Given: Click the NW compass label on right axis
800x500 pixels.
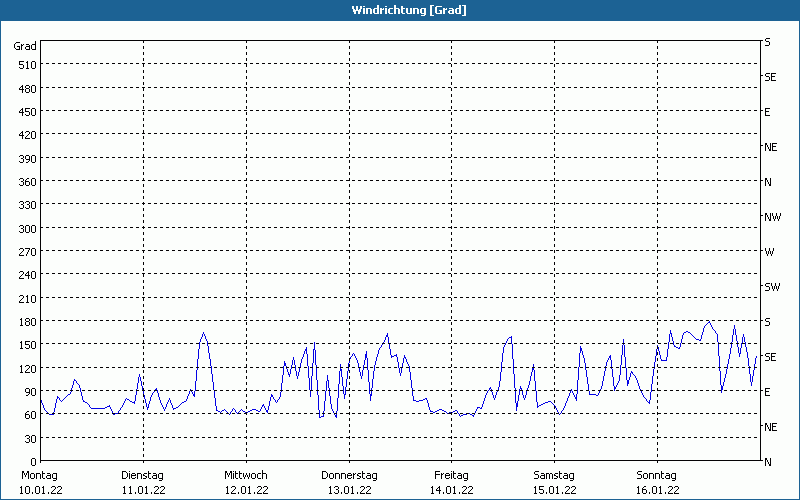Looking at the screenshot, I should point(772,217).
